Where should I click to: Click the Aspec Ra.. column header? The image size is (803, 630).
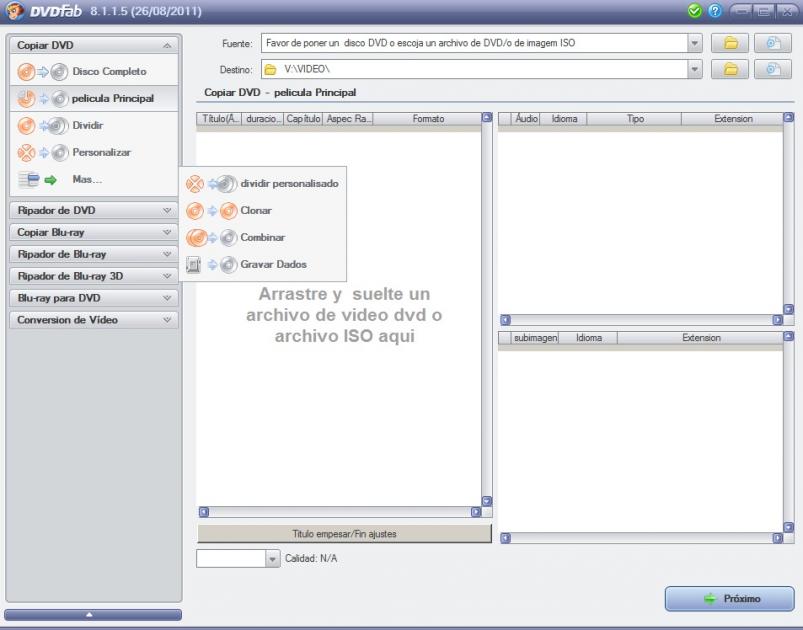(348, 119)
